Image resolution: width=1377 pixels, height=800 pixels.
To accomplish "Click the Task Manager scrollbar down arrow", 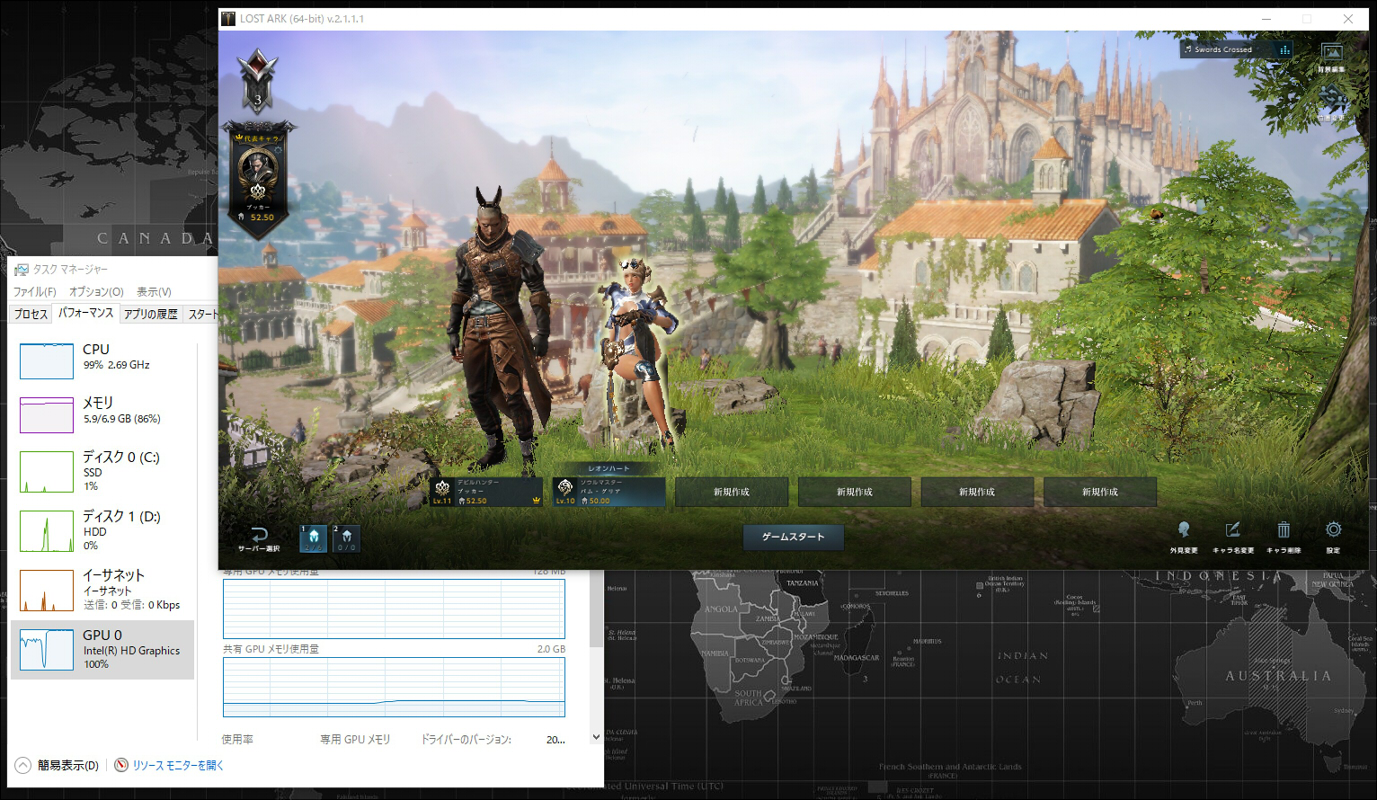I will pyautogui.click(x=597, y=738).
